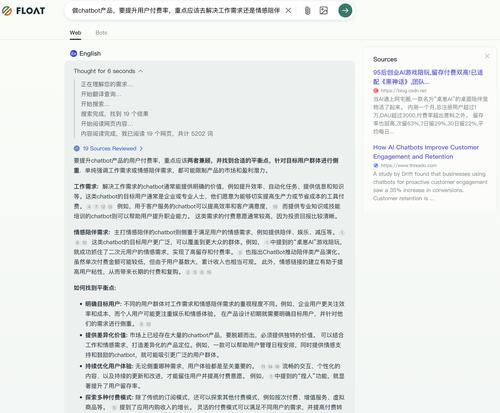Click the '探索多种付费模式' bullet heading

click(x=109, y=397)
